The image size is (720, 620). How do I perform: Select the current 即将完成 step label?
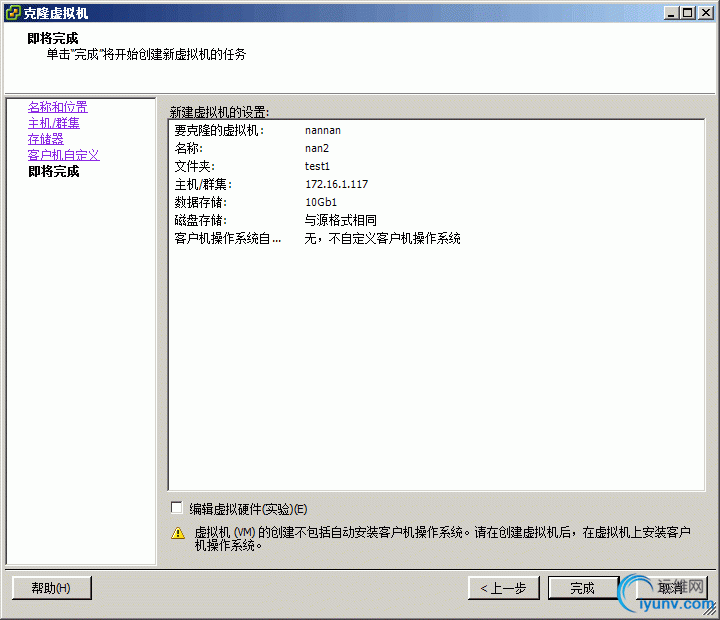pyautogui.click(x=54, y=171)
